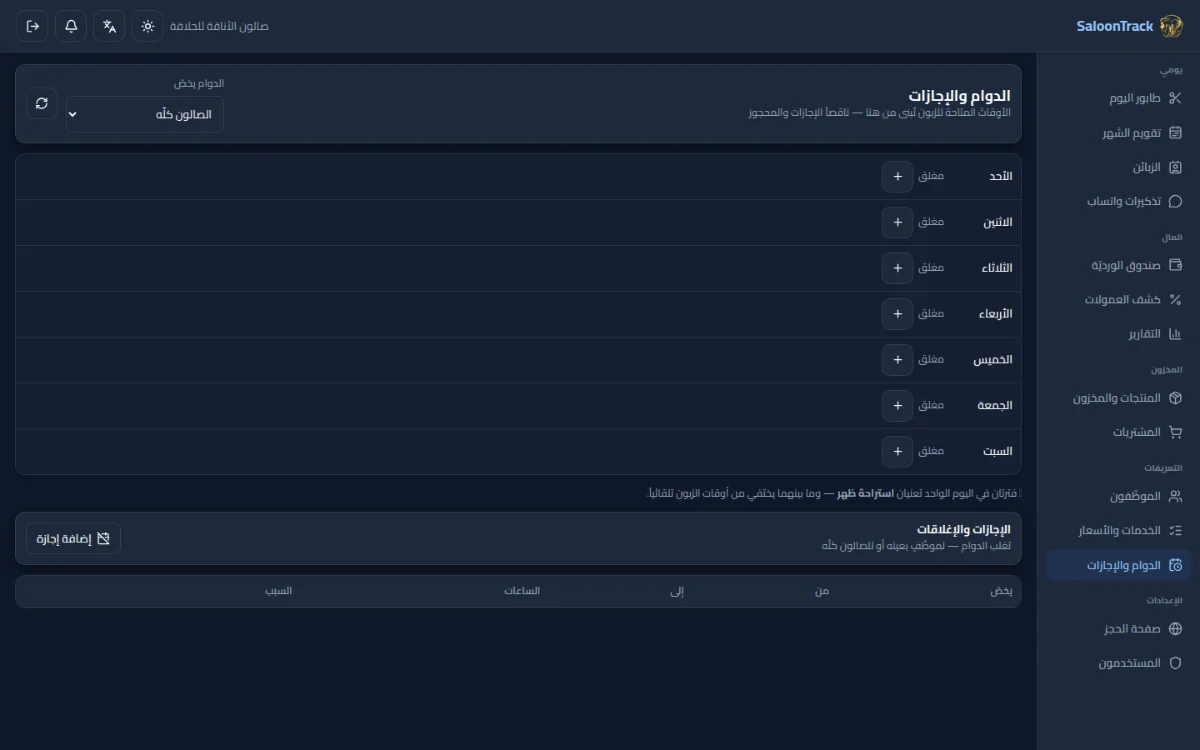The height and width of the screenshot is (750, 1200).
Task: Click the من column header
Action: [822, 591]
